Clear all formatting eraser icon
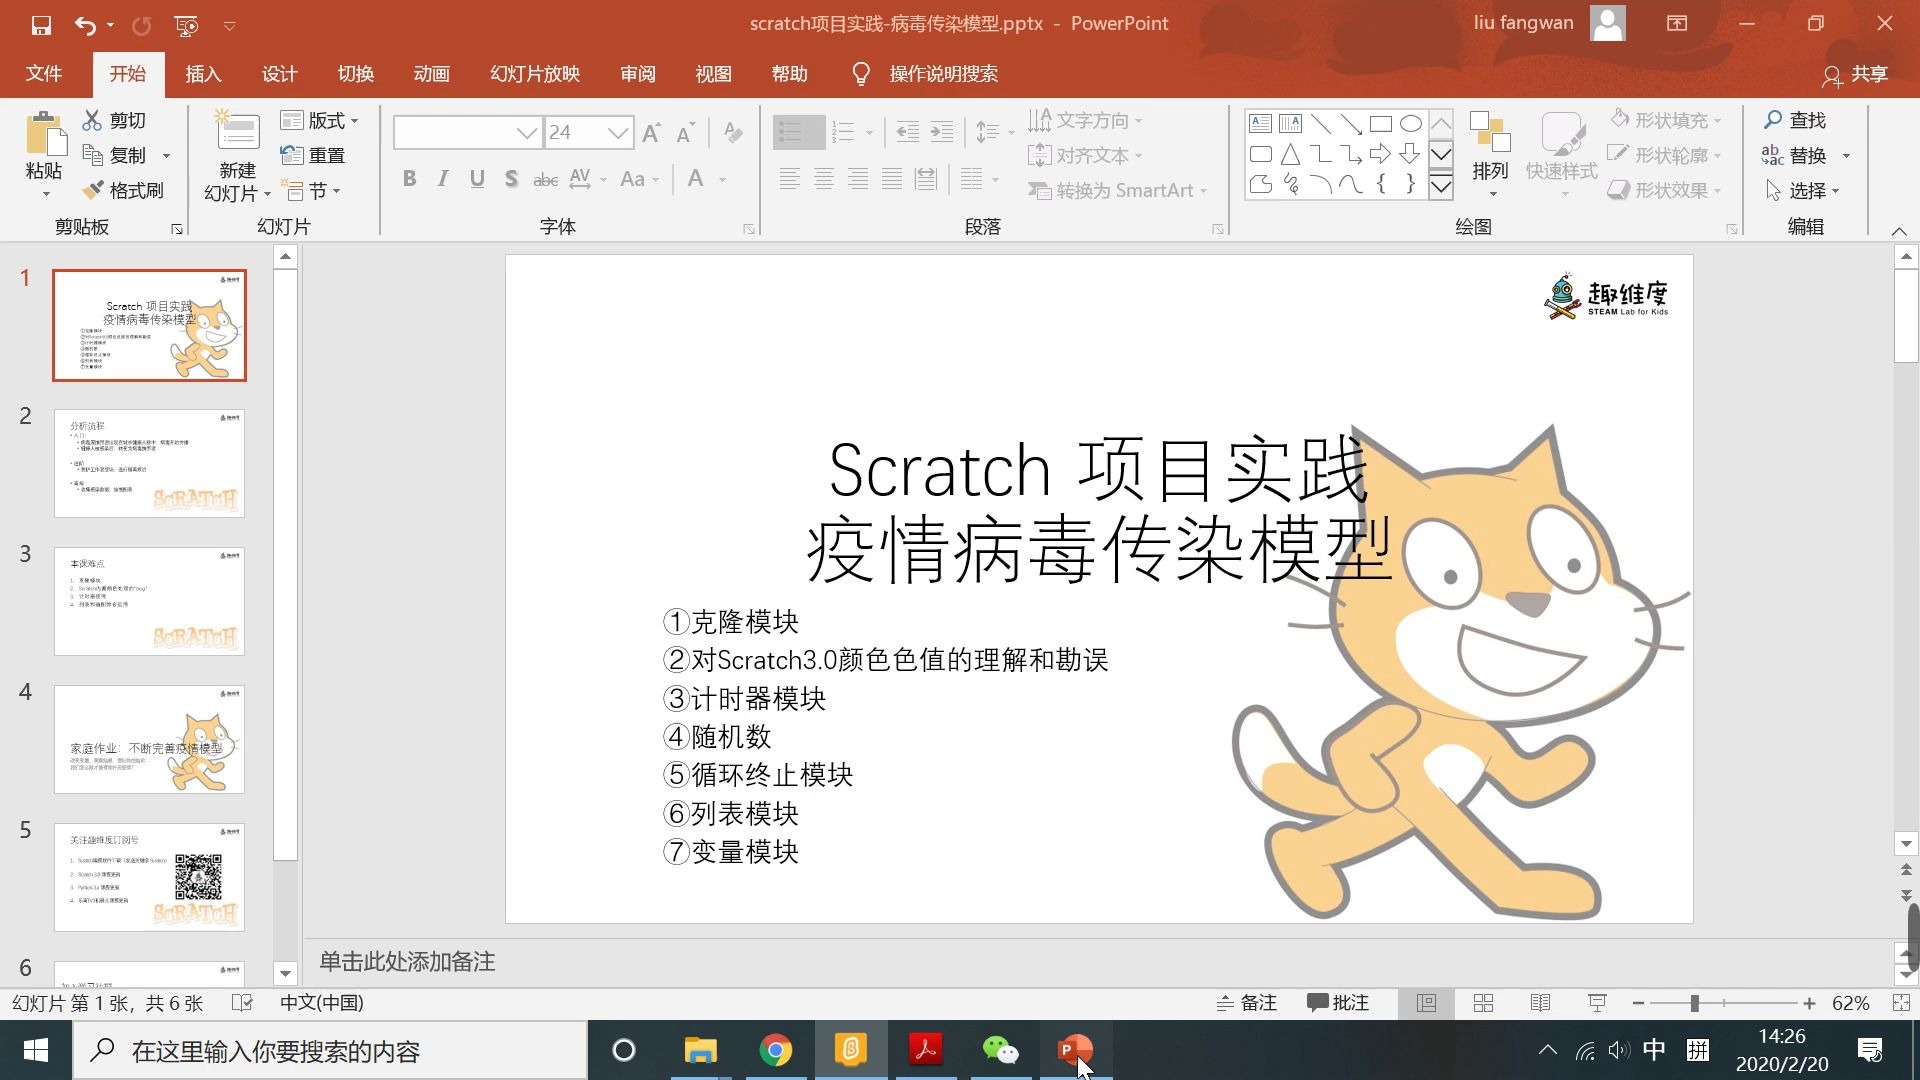The width and height of the screenshot is (1920, 1080). tap(733, 133)
